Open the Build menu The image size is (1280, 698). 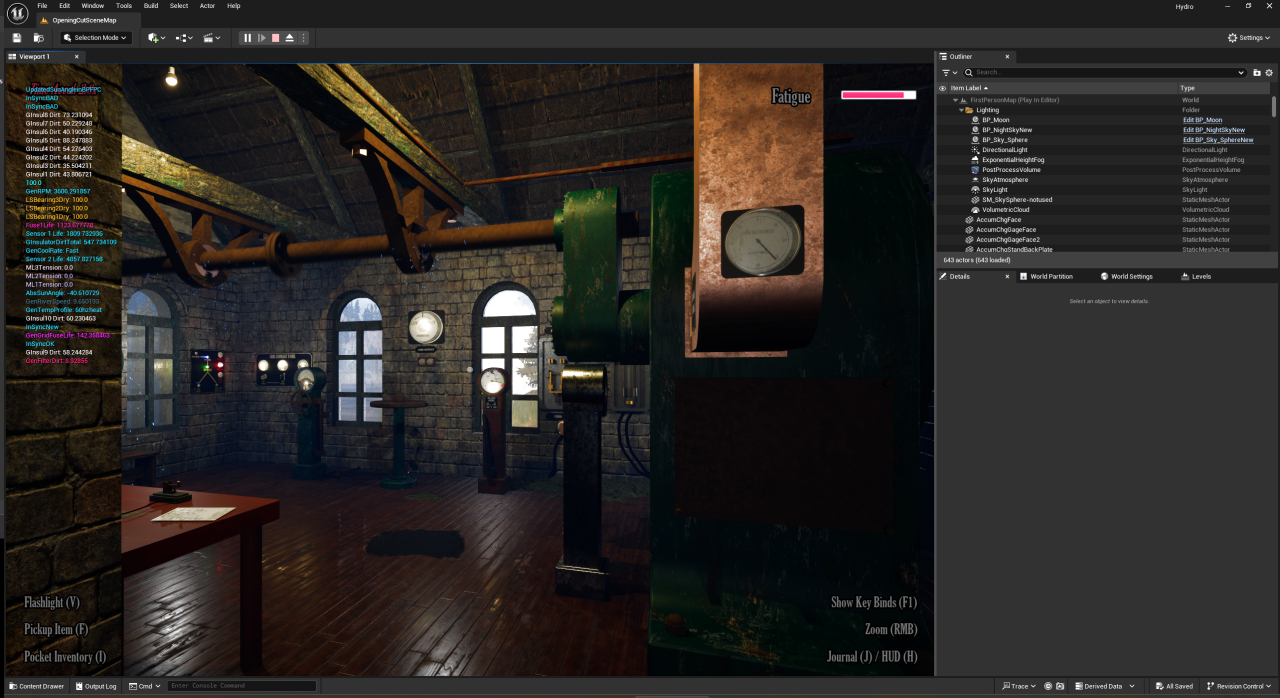tap(150, 6)
